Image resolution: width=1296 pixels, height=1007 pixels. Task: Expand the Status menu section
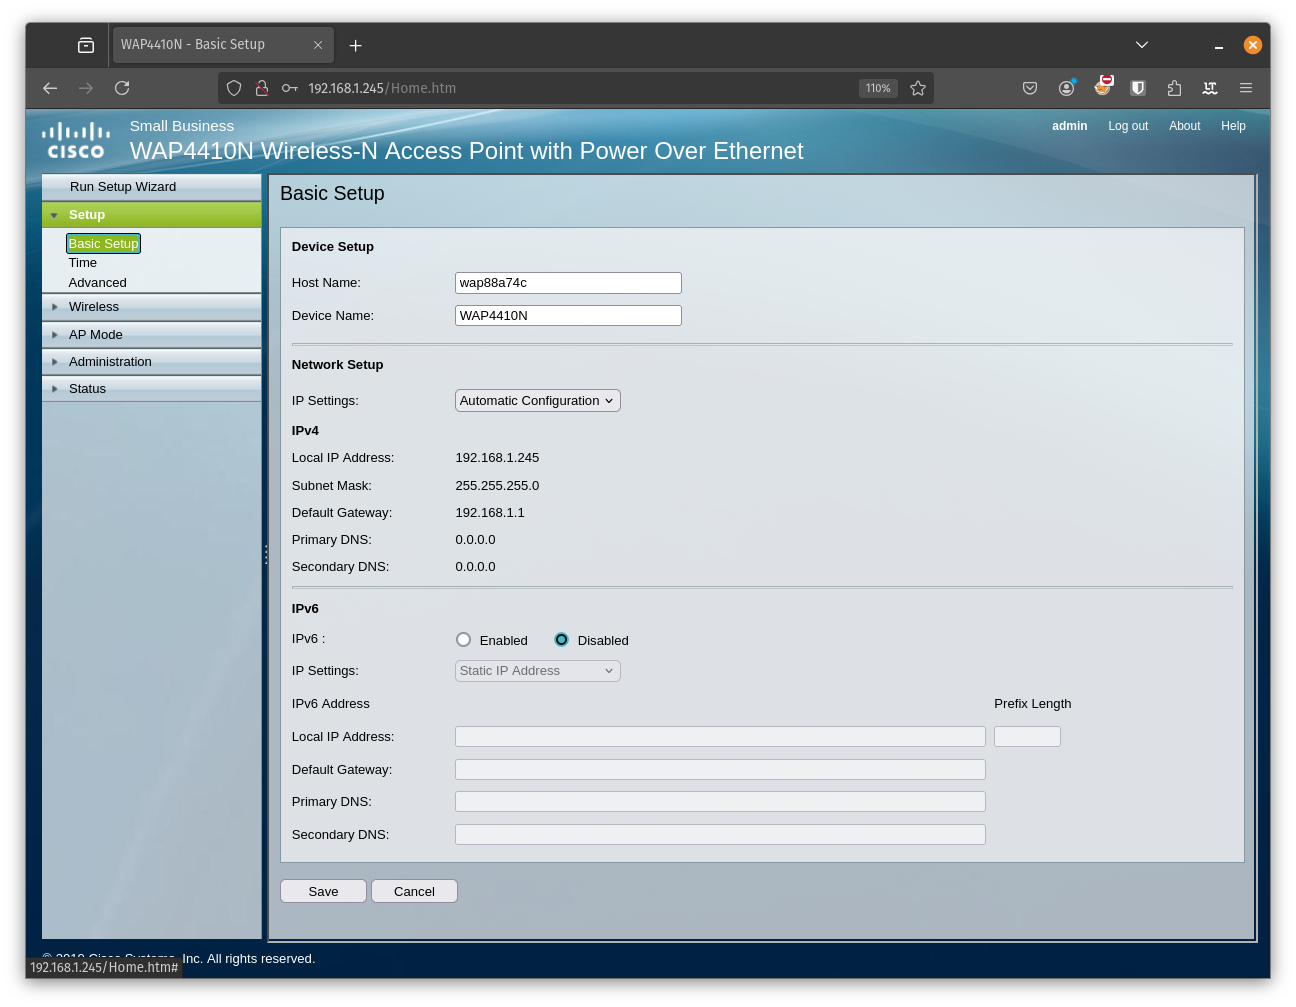(87, 389)
